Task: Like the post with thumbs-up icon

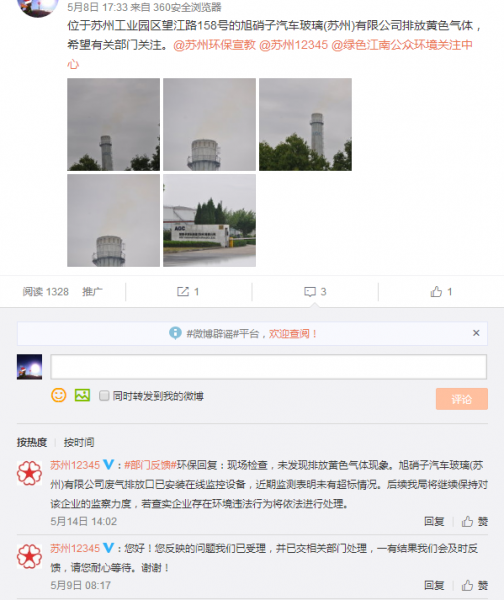Action: click(x=436, y=292)
